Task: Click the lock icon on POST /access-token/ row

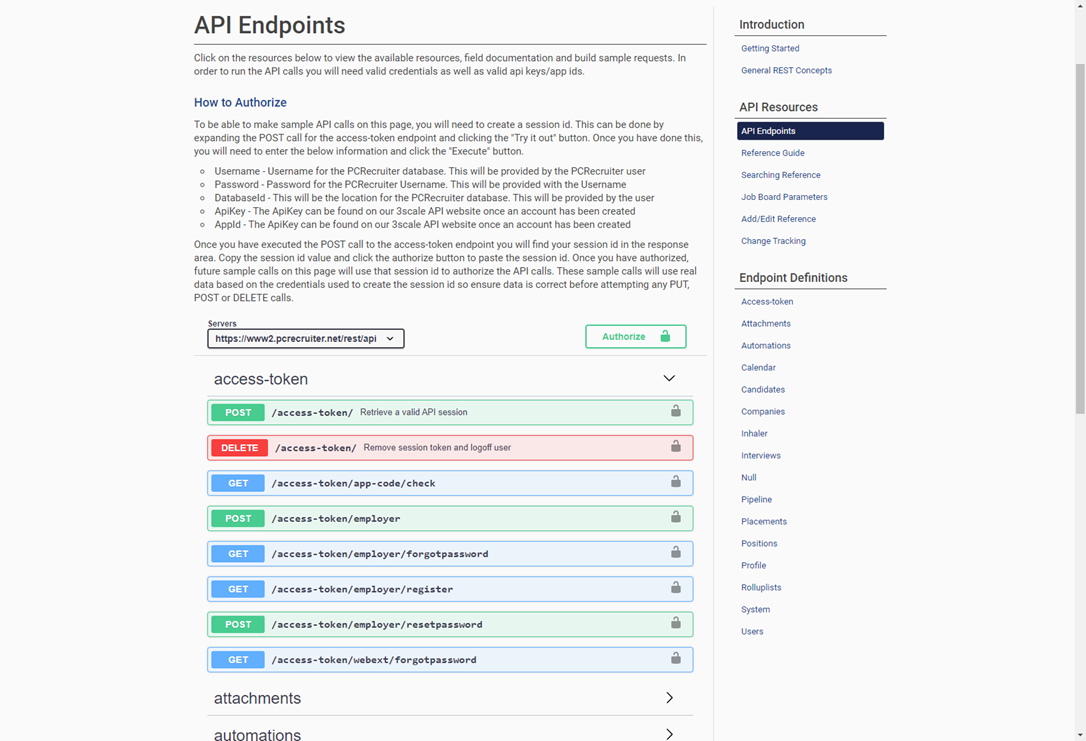Action: click(x=676, y=412)
